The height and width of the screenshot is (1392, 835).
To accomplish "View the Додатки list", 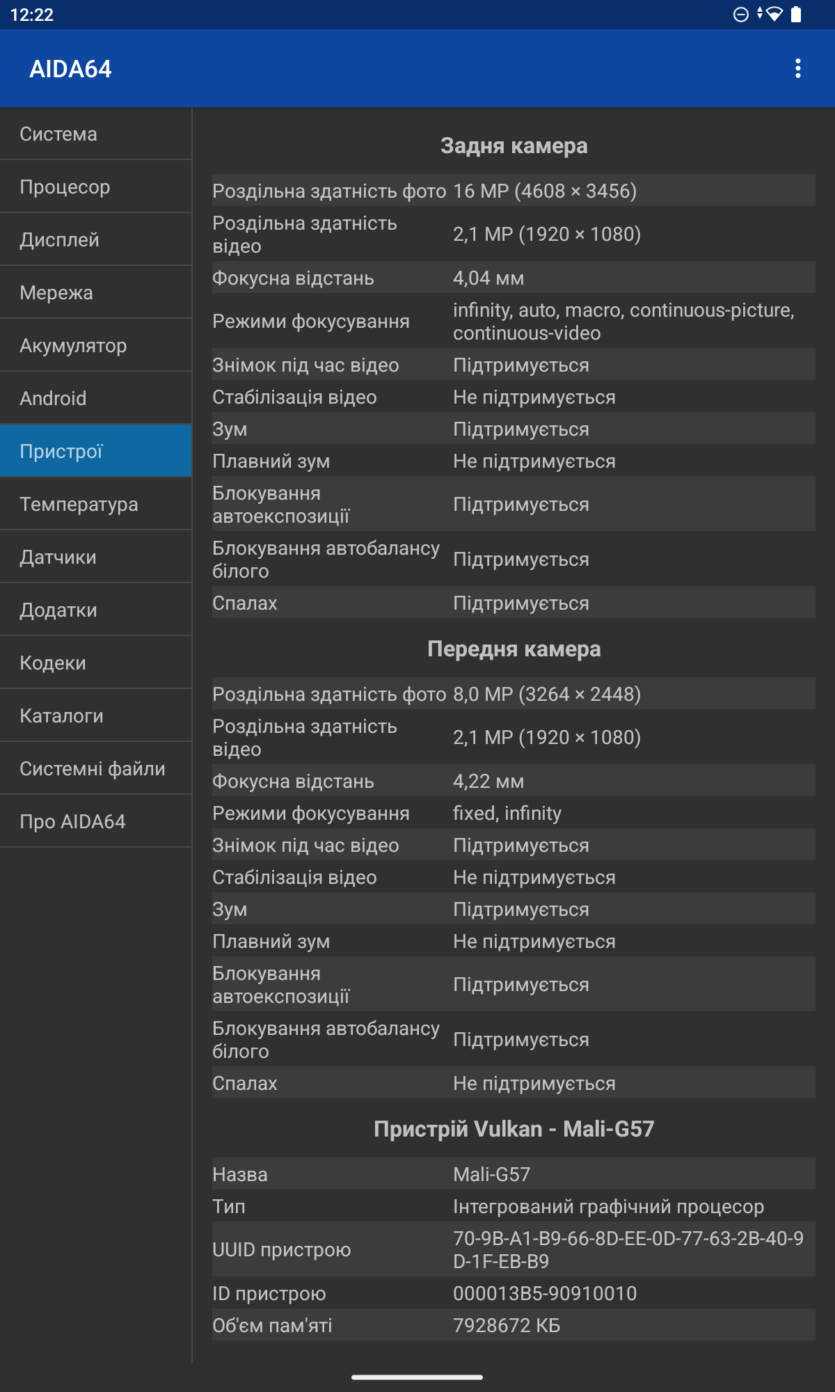I will click(96, 610).
